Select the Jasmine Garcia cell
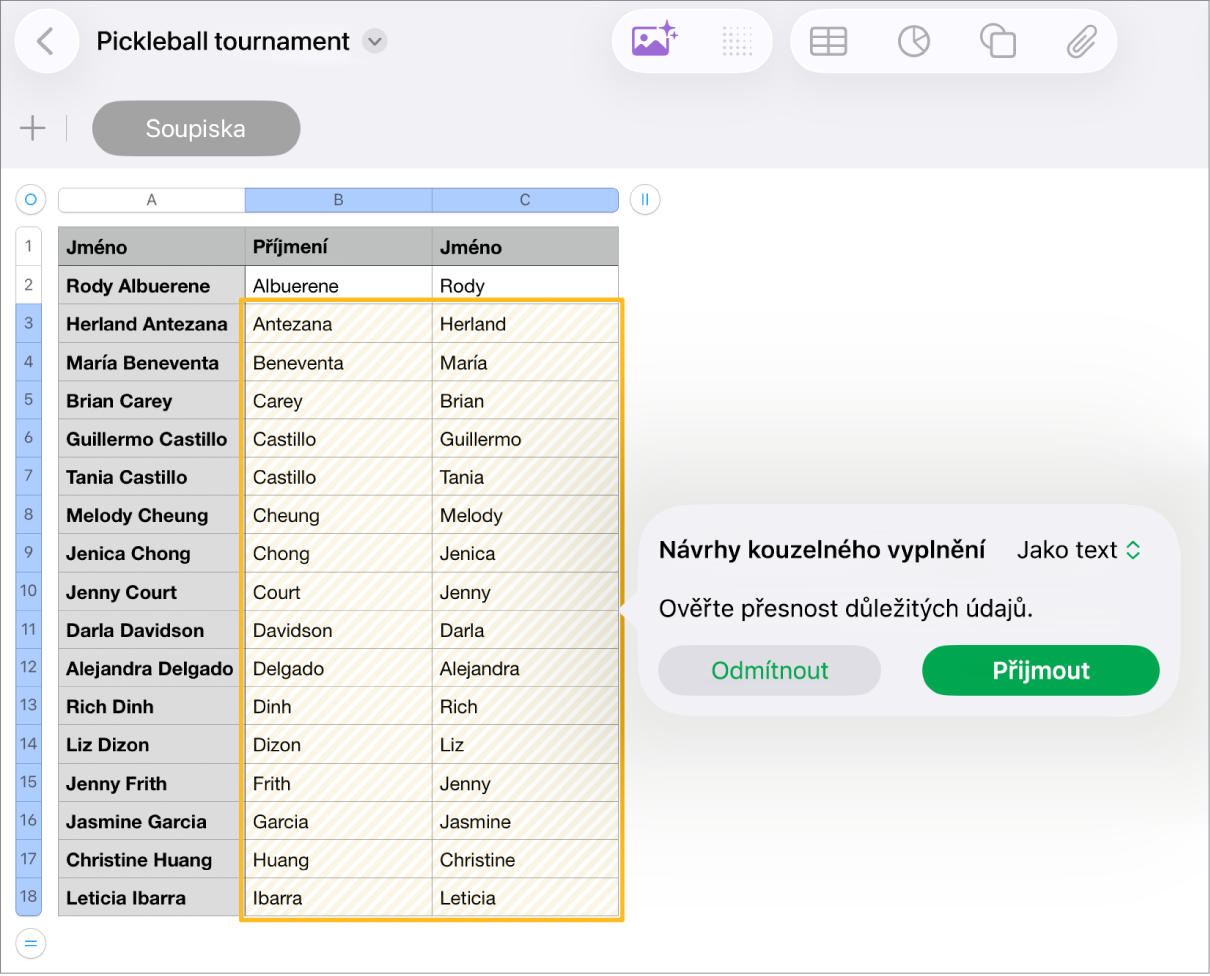The image size is (1210, 976). click(x=151, y=822)
